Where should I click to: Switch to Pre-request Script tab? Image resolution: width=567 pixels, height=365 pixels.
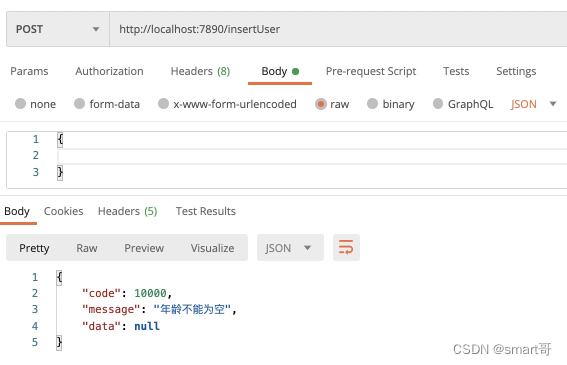[x=371, y=72]
